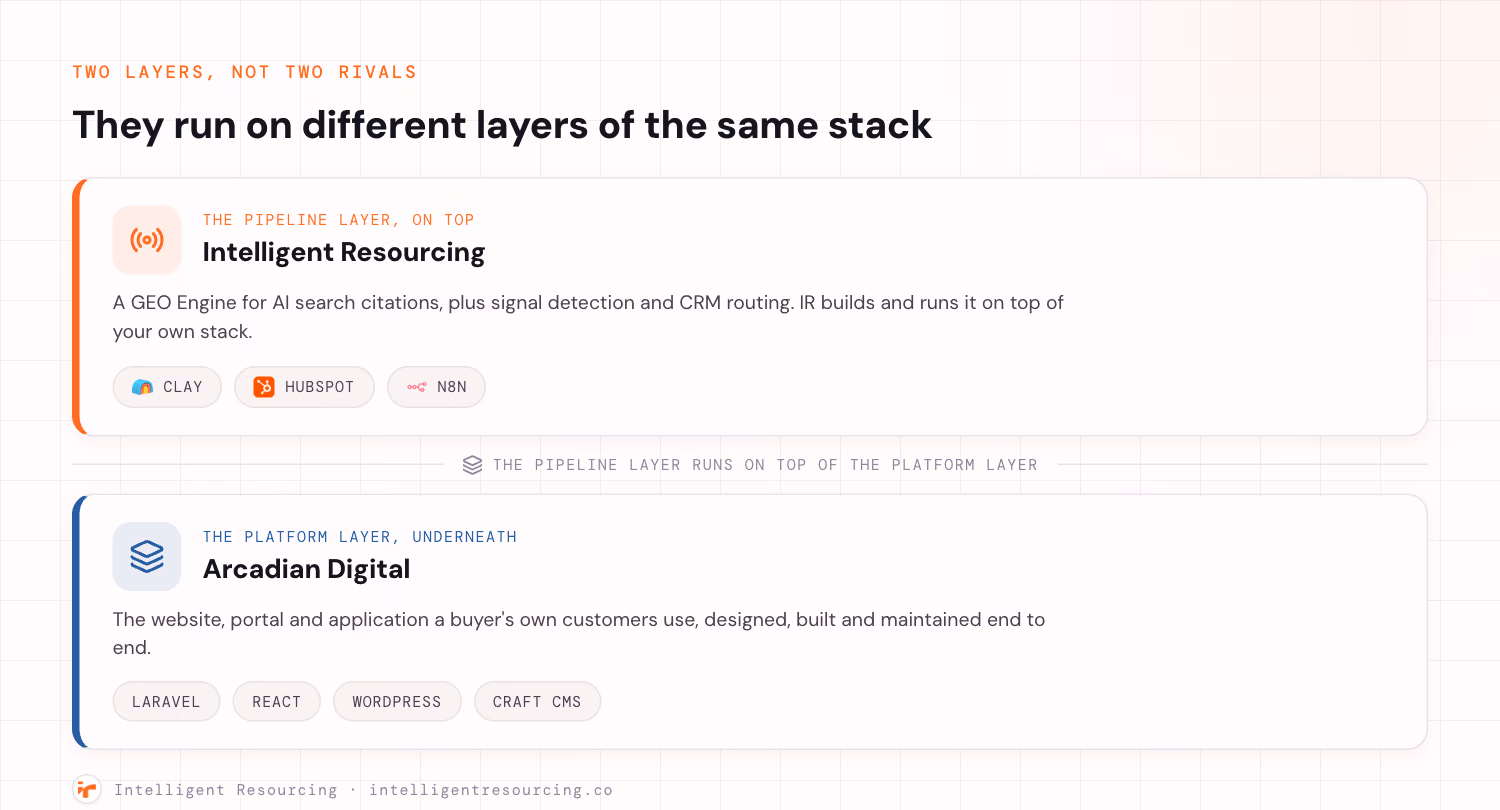Select the LARAVEL tag chip
1500x810 pixels.
tap(167, 702)
